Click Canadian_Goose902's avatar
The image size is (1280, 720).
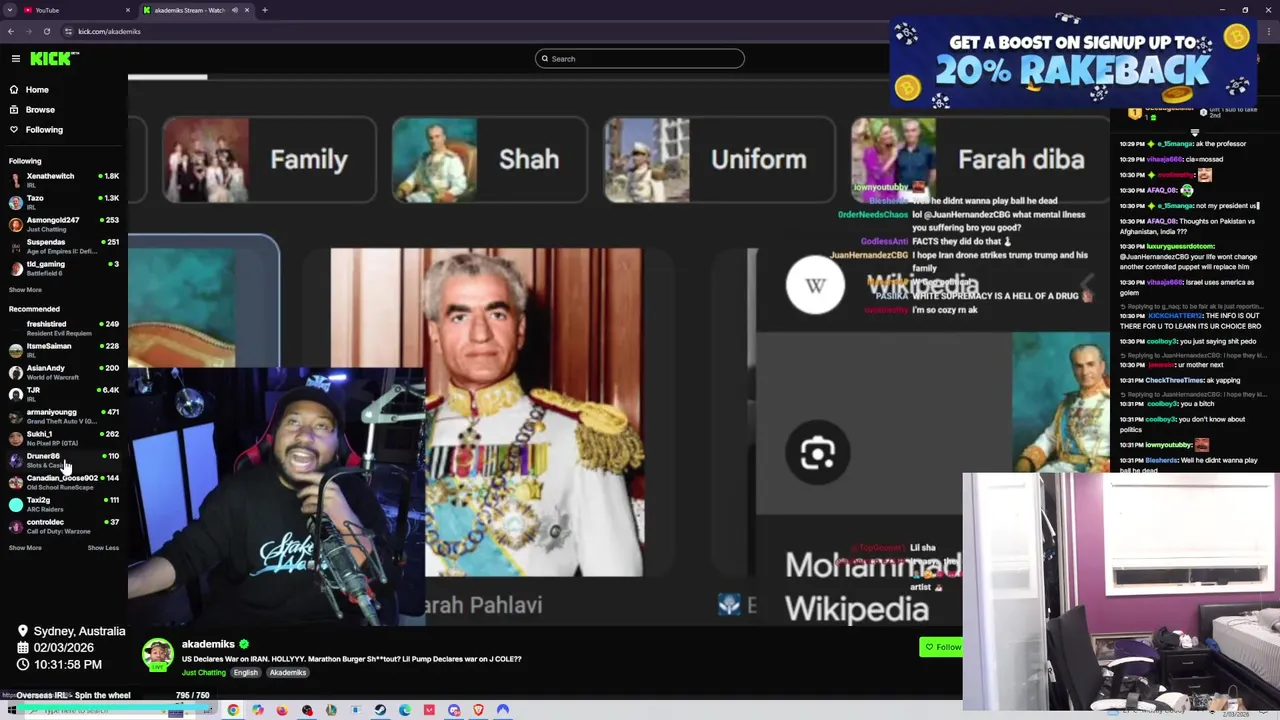tap(16, 482)
